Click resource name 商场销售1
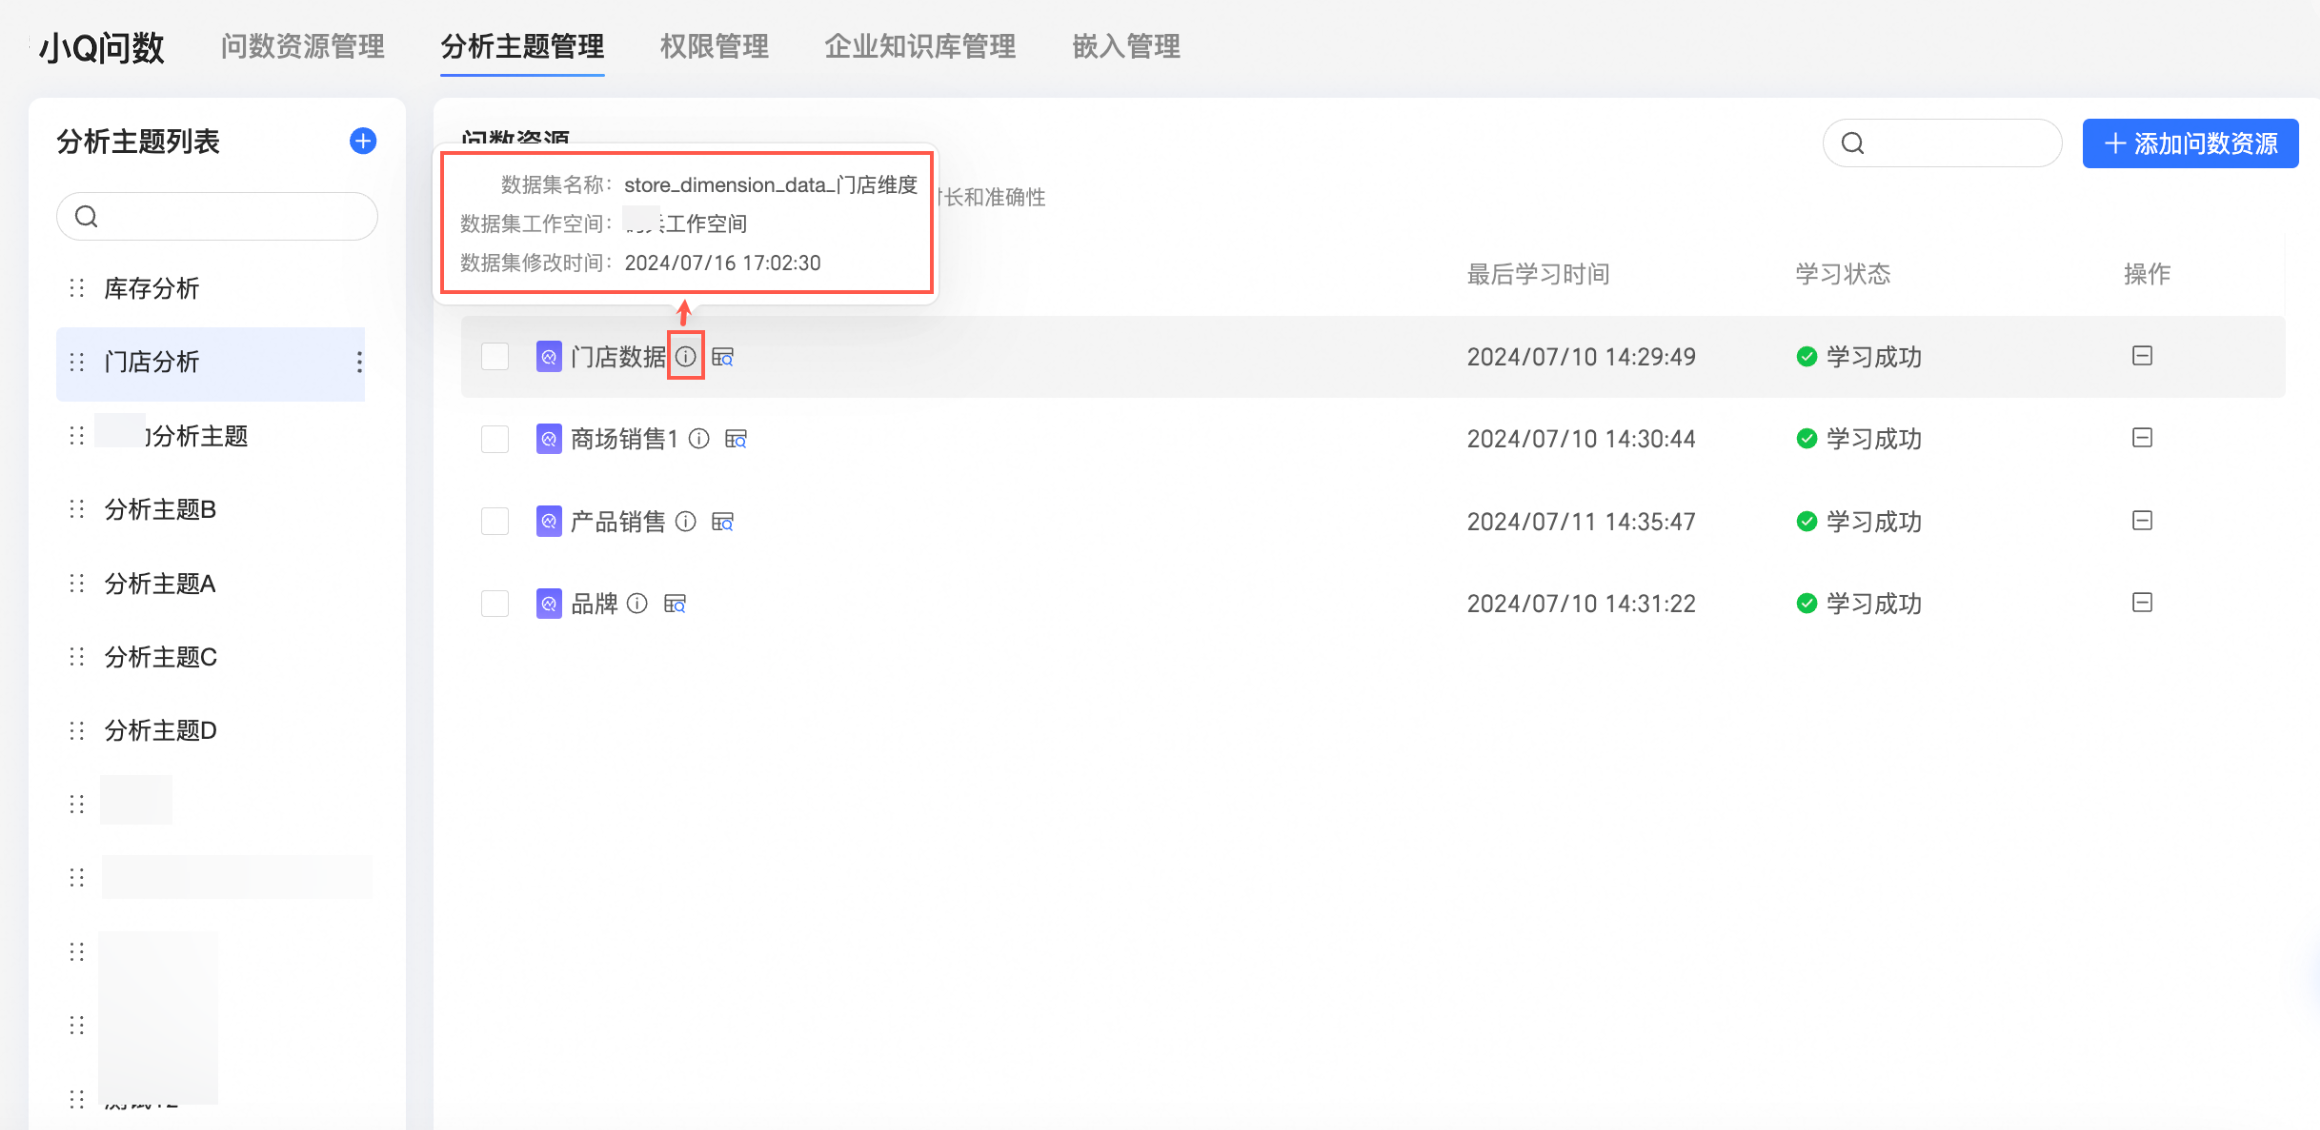This screenshot has height=1130, width=2320. point(624,439)
